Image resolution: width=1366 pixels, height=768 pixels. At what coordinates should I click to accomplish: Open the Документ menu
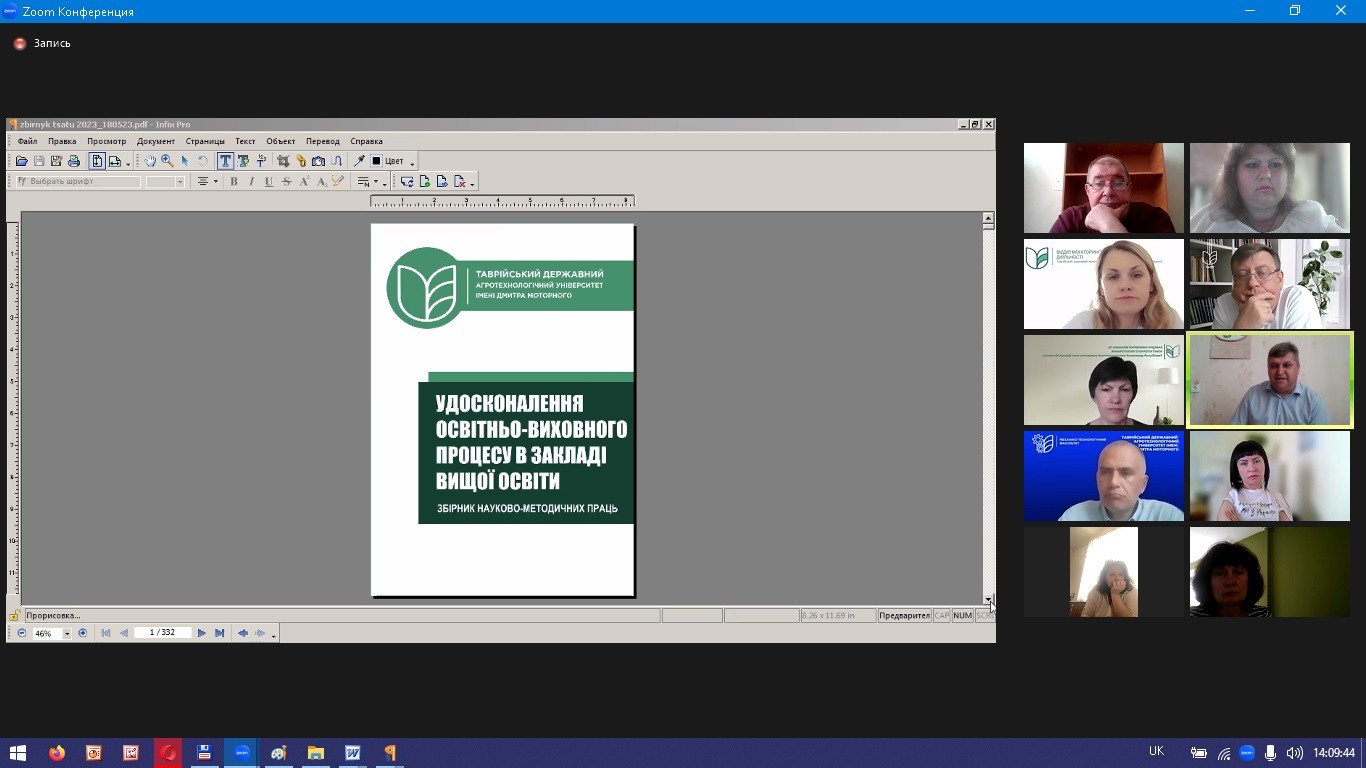pos(155,141)
